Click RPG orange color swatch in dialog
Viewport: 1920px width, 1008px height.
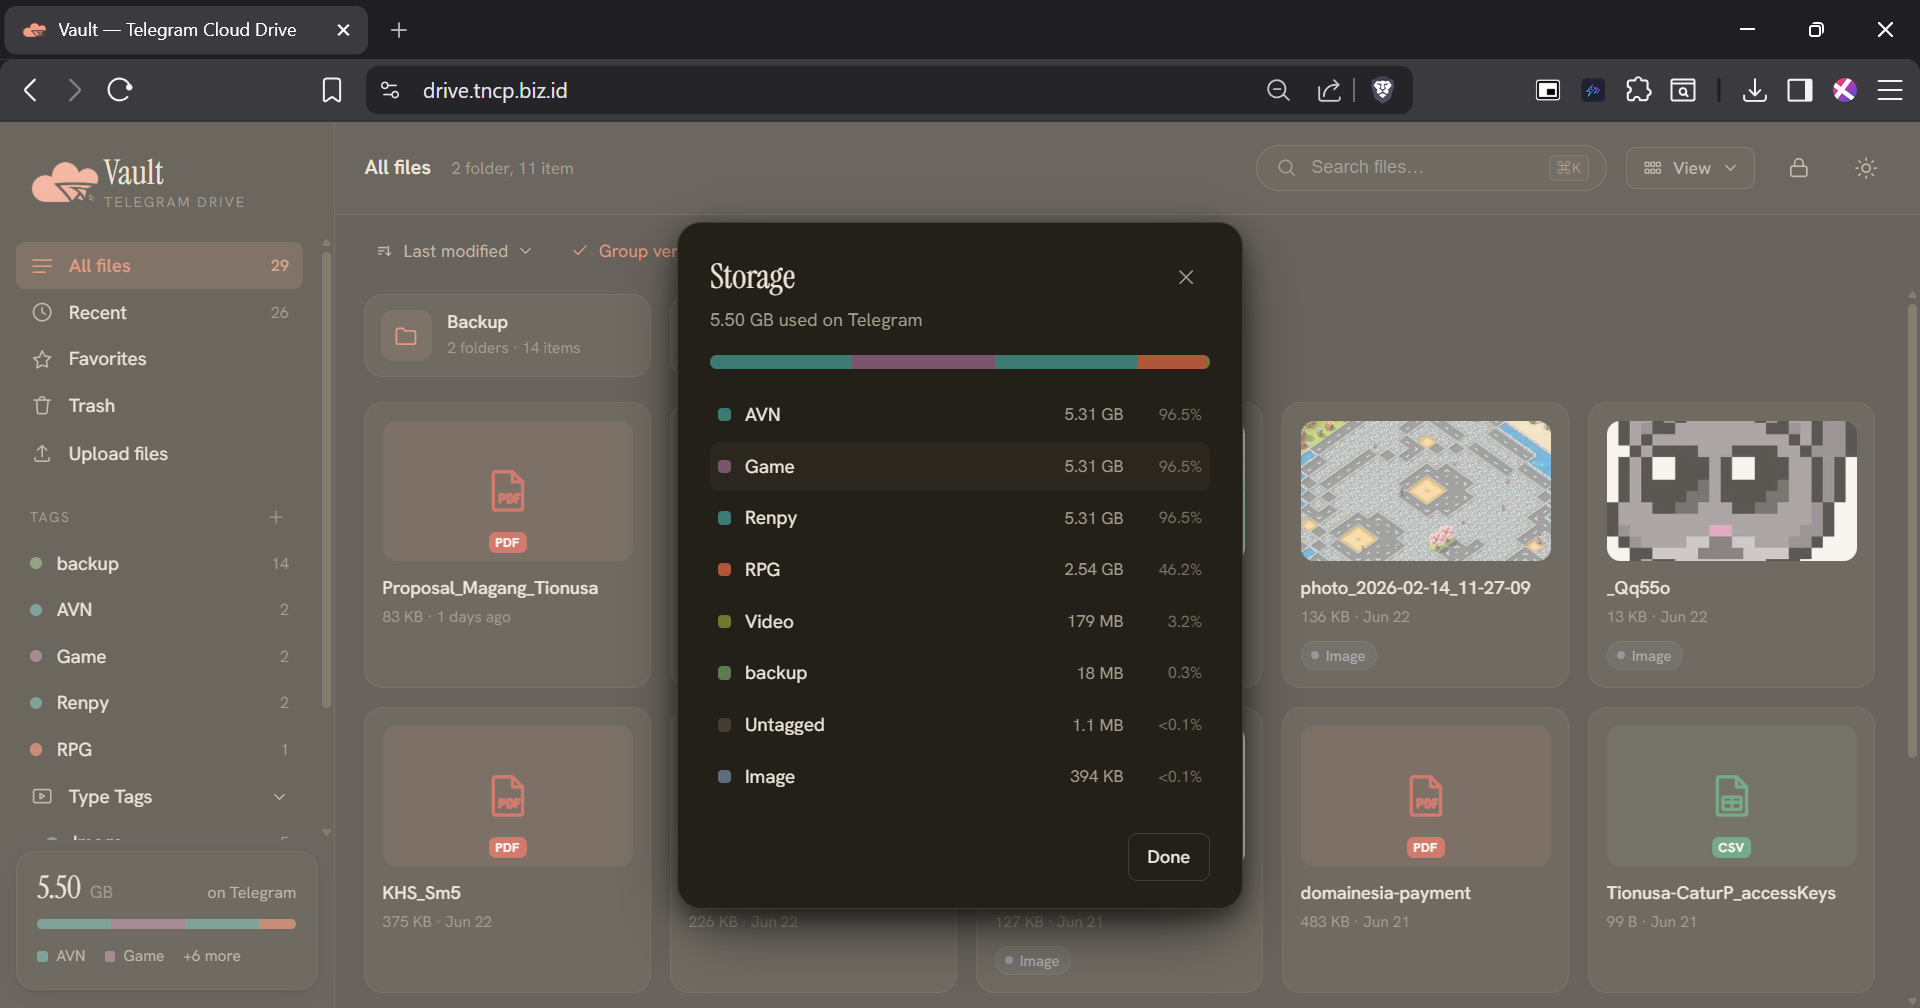click(x=724, y=569)
